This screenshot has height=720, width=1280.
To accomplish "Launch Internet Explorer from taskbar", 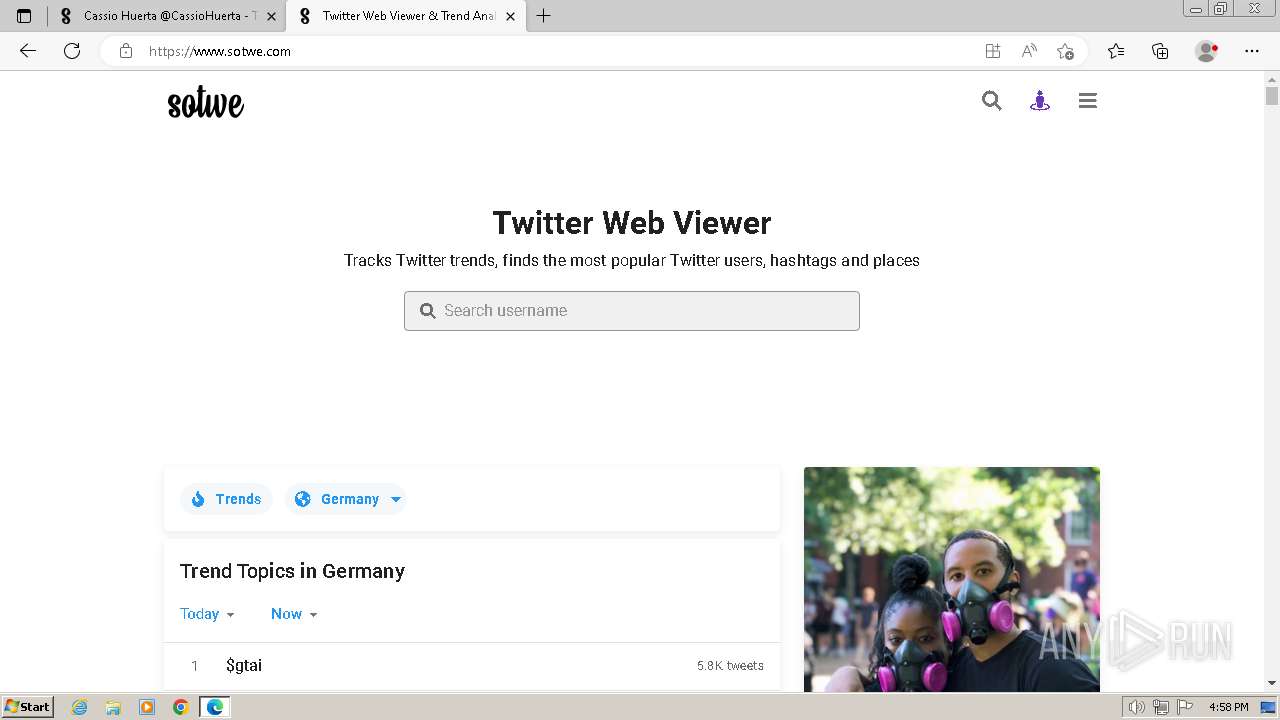I will pyautogui.click(x=80, y=707).
